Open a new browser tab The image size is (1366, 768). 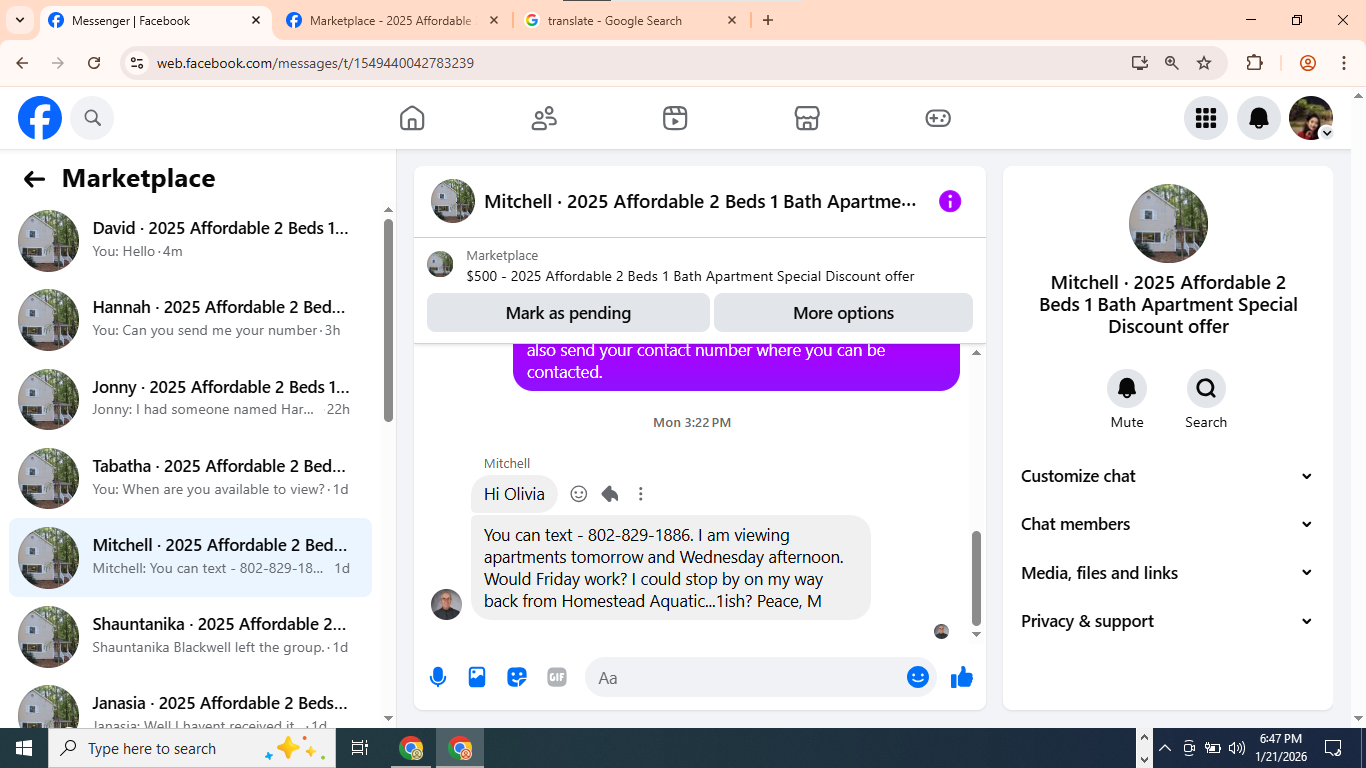tap(768, 20)
